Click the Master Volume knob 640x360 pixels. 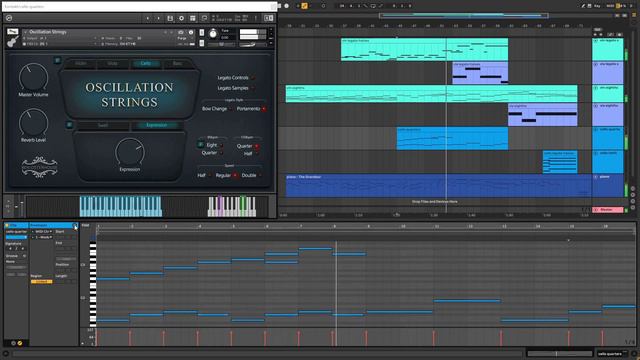point(33,77)
